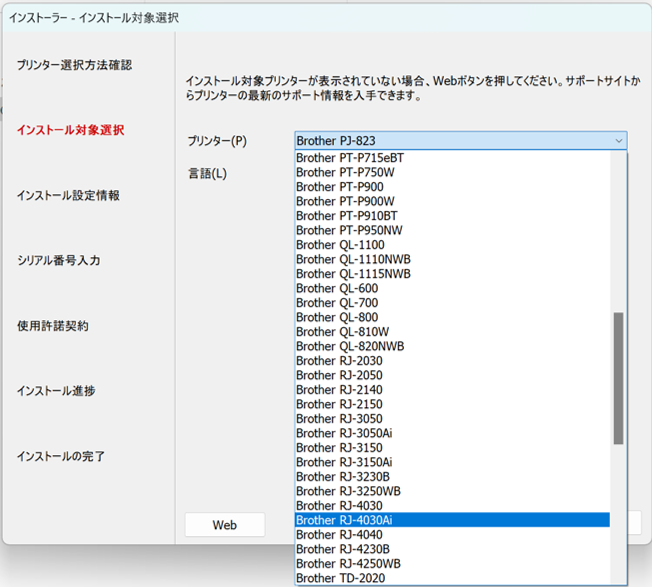This screenshot has height=587, width=652.
Task: Select Brother QL-1115NWB printer
Action: (x=452, y=274)
